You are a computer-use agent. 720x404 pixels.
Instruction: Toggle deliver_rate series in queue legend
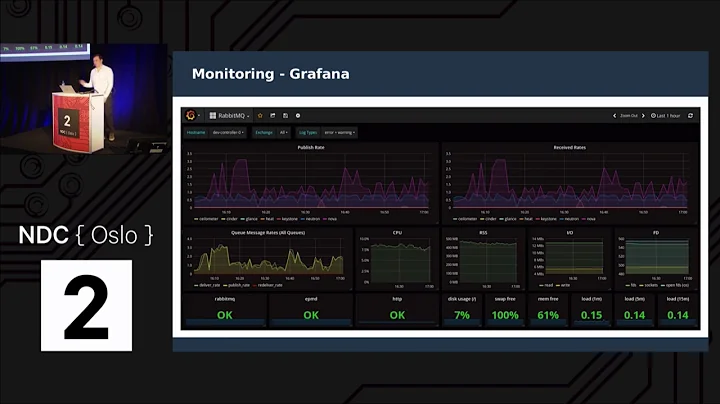pos(207,285)
